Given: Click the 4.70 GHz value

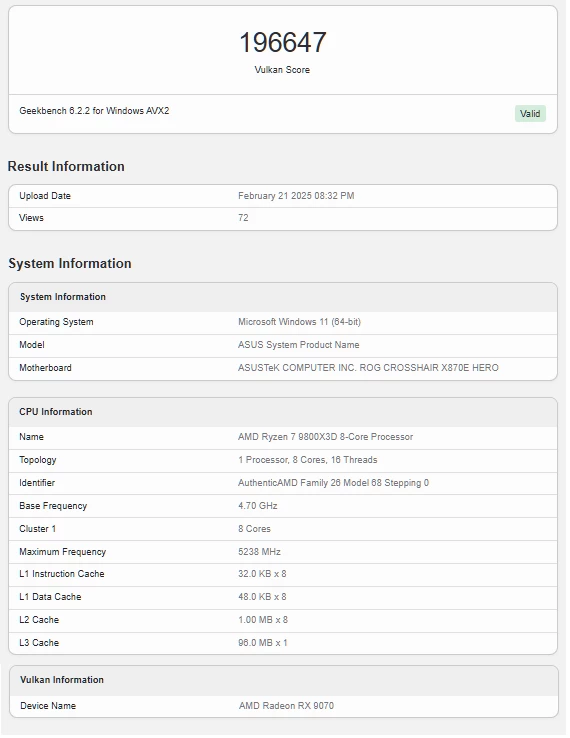Looking at the screenshot, I should click(x=257, y=506).
